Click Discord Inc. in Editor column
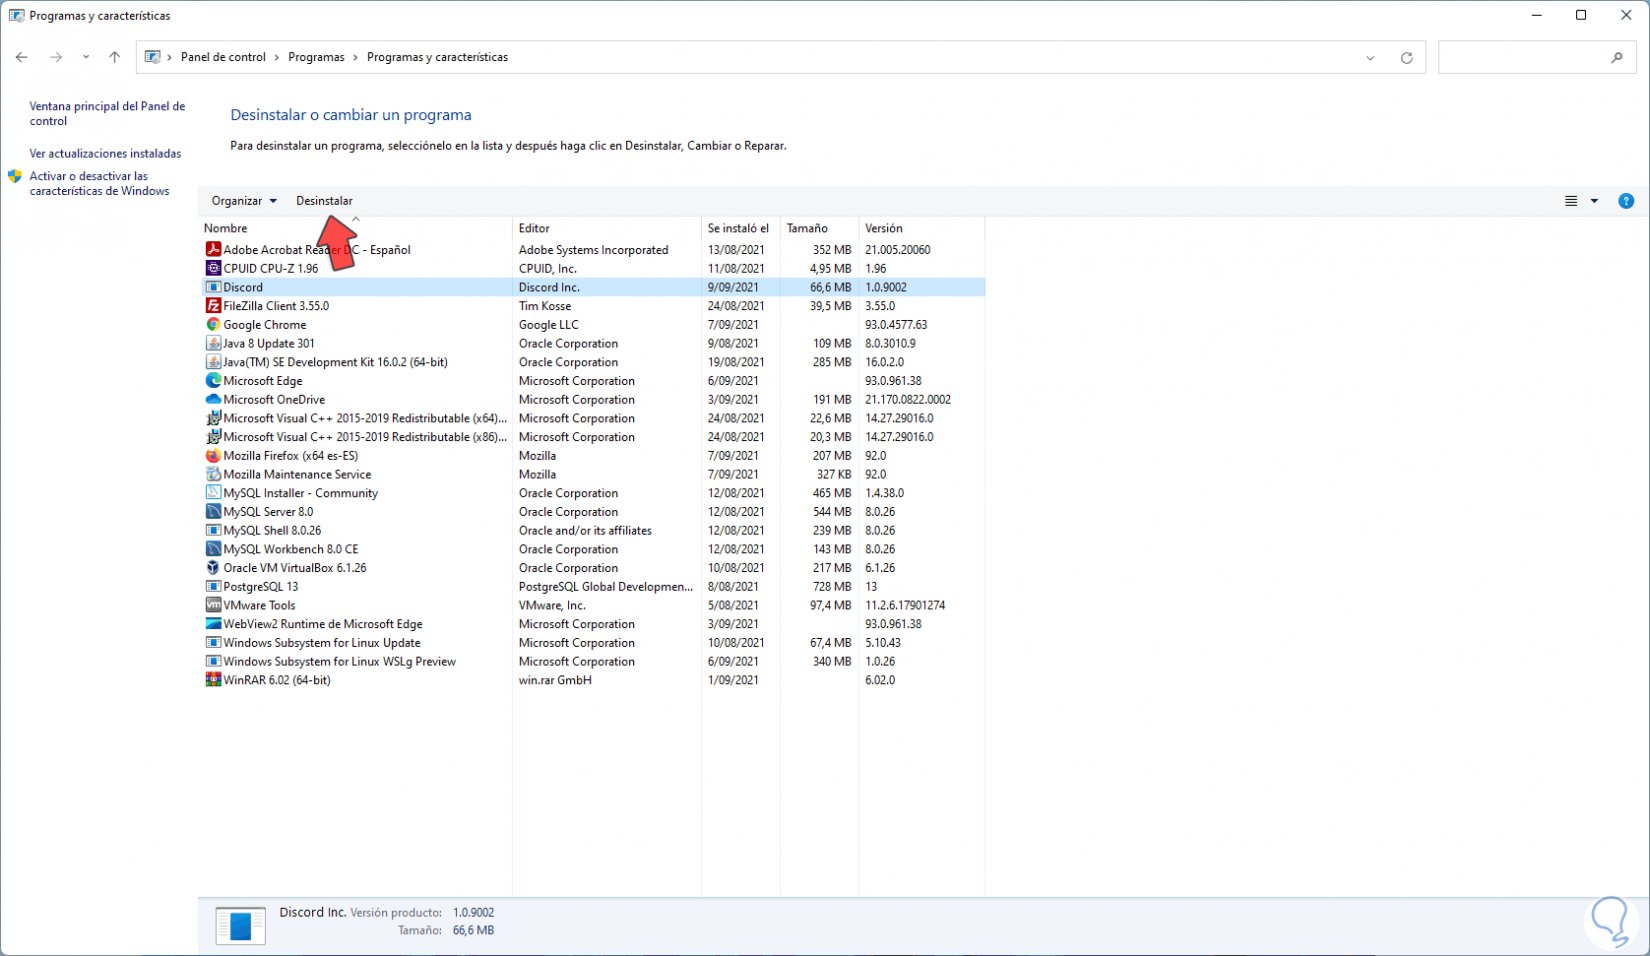This screenshot has width=1650, height=956. pyautogui.click(x=549, y=287)
